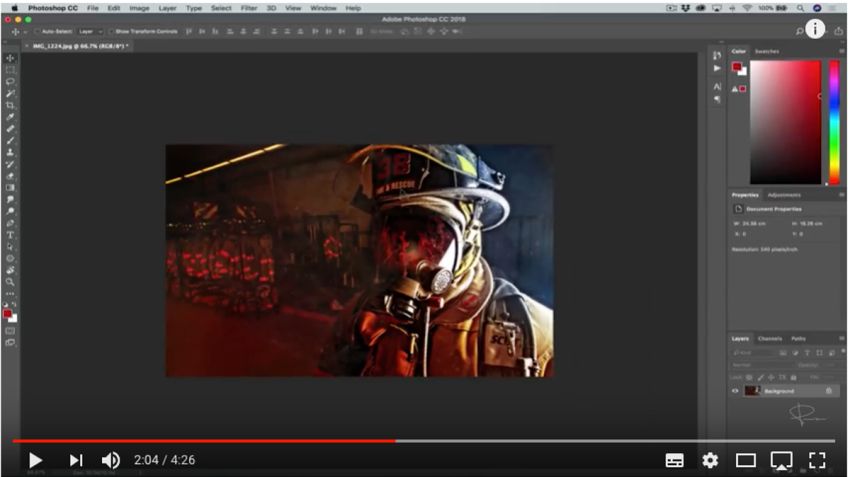Select the Rectangular Marquee tool
The image size is (850, 477).
10,70
